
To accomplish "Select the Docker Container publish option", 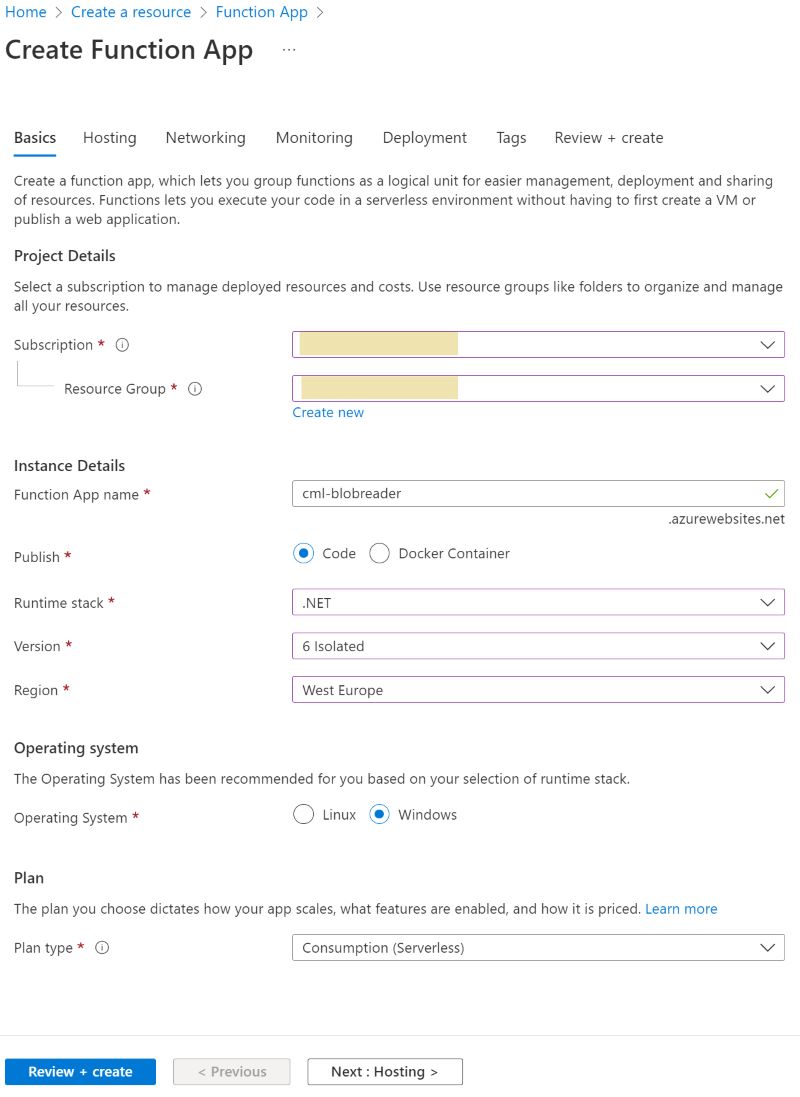I will coord(379,553).
